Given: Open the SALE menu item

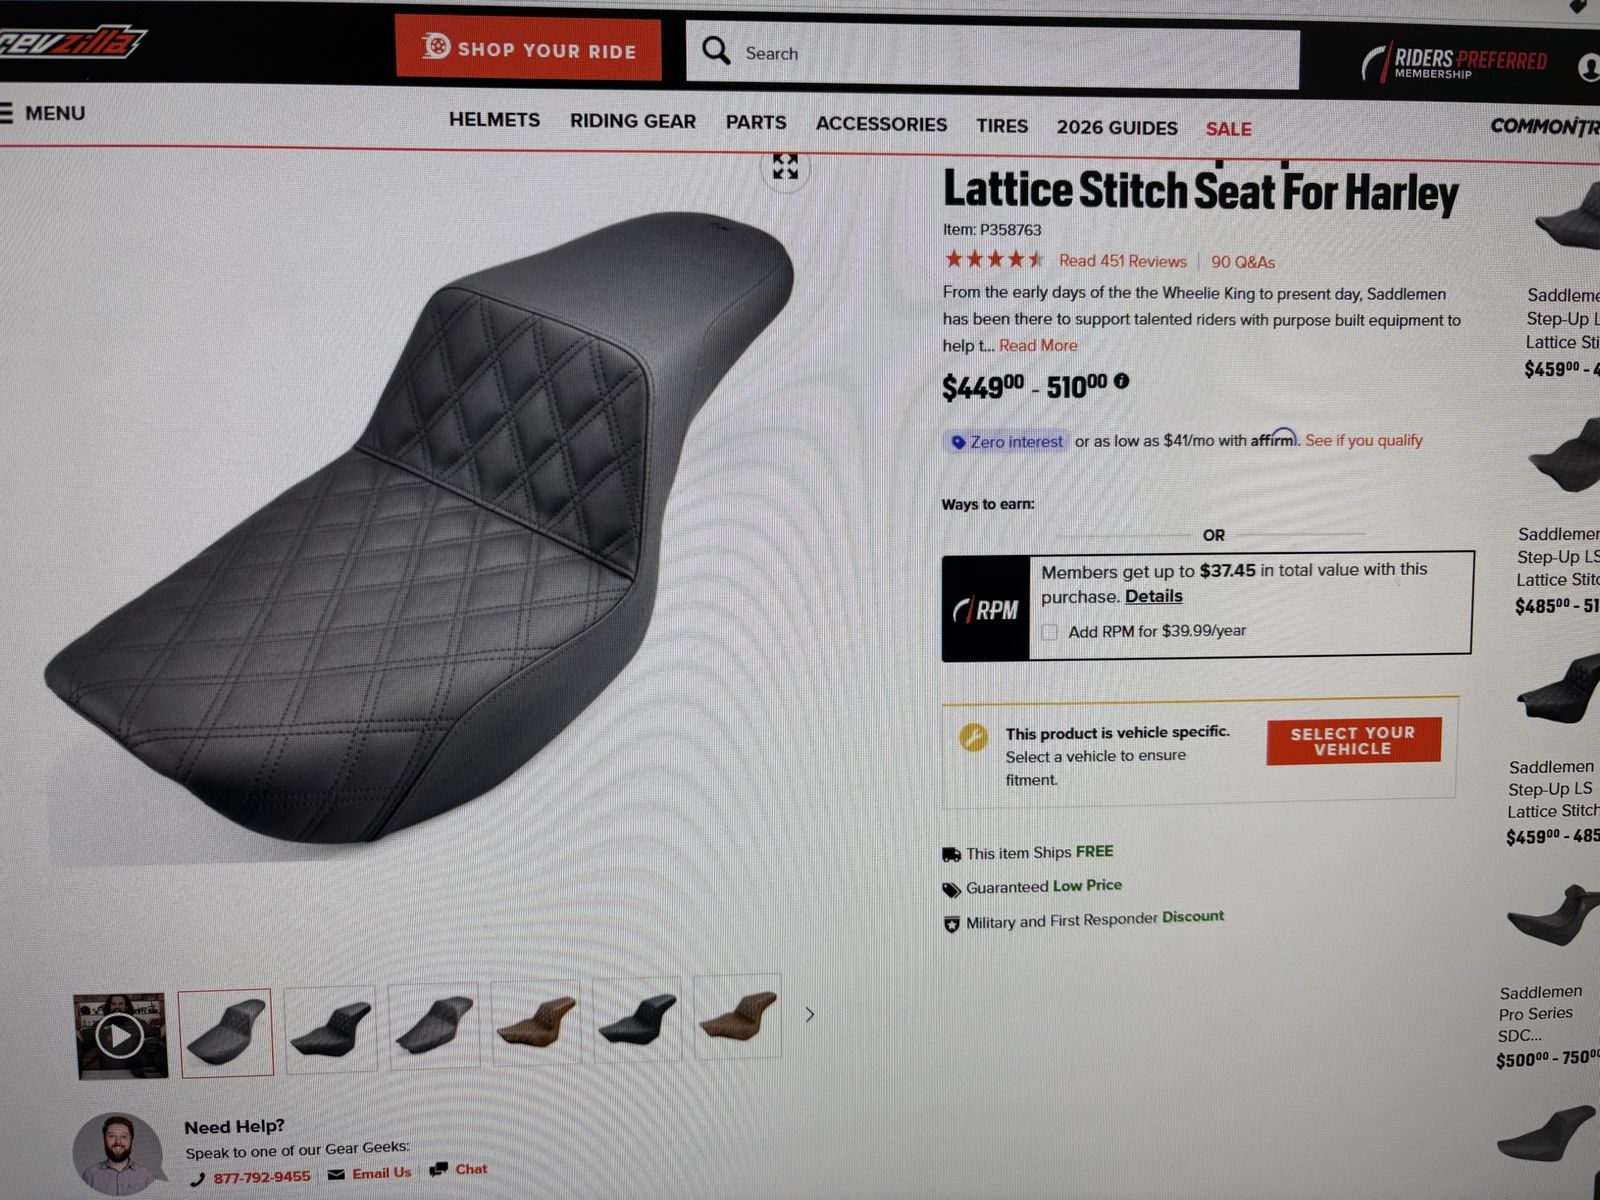Looking at the screenshot, I should (x=1228, y=129).
